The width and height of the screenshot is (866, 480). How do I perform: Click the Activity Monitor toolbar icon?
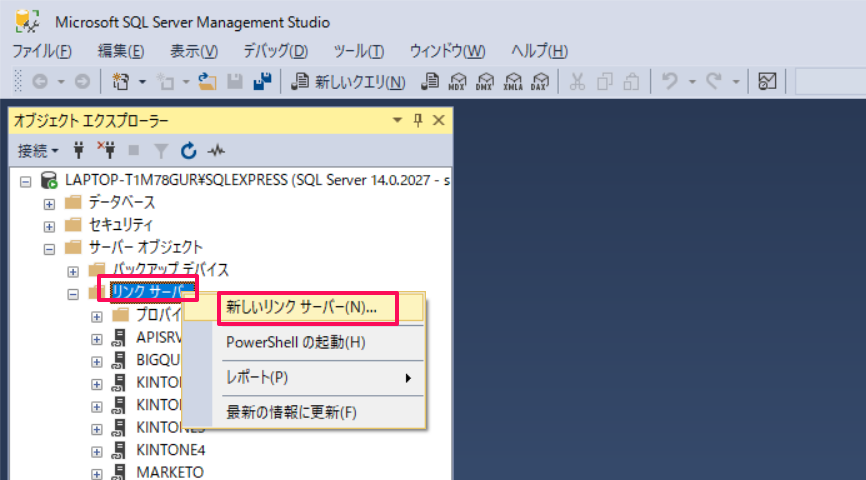tap(767, 82)
